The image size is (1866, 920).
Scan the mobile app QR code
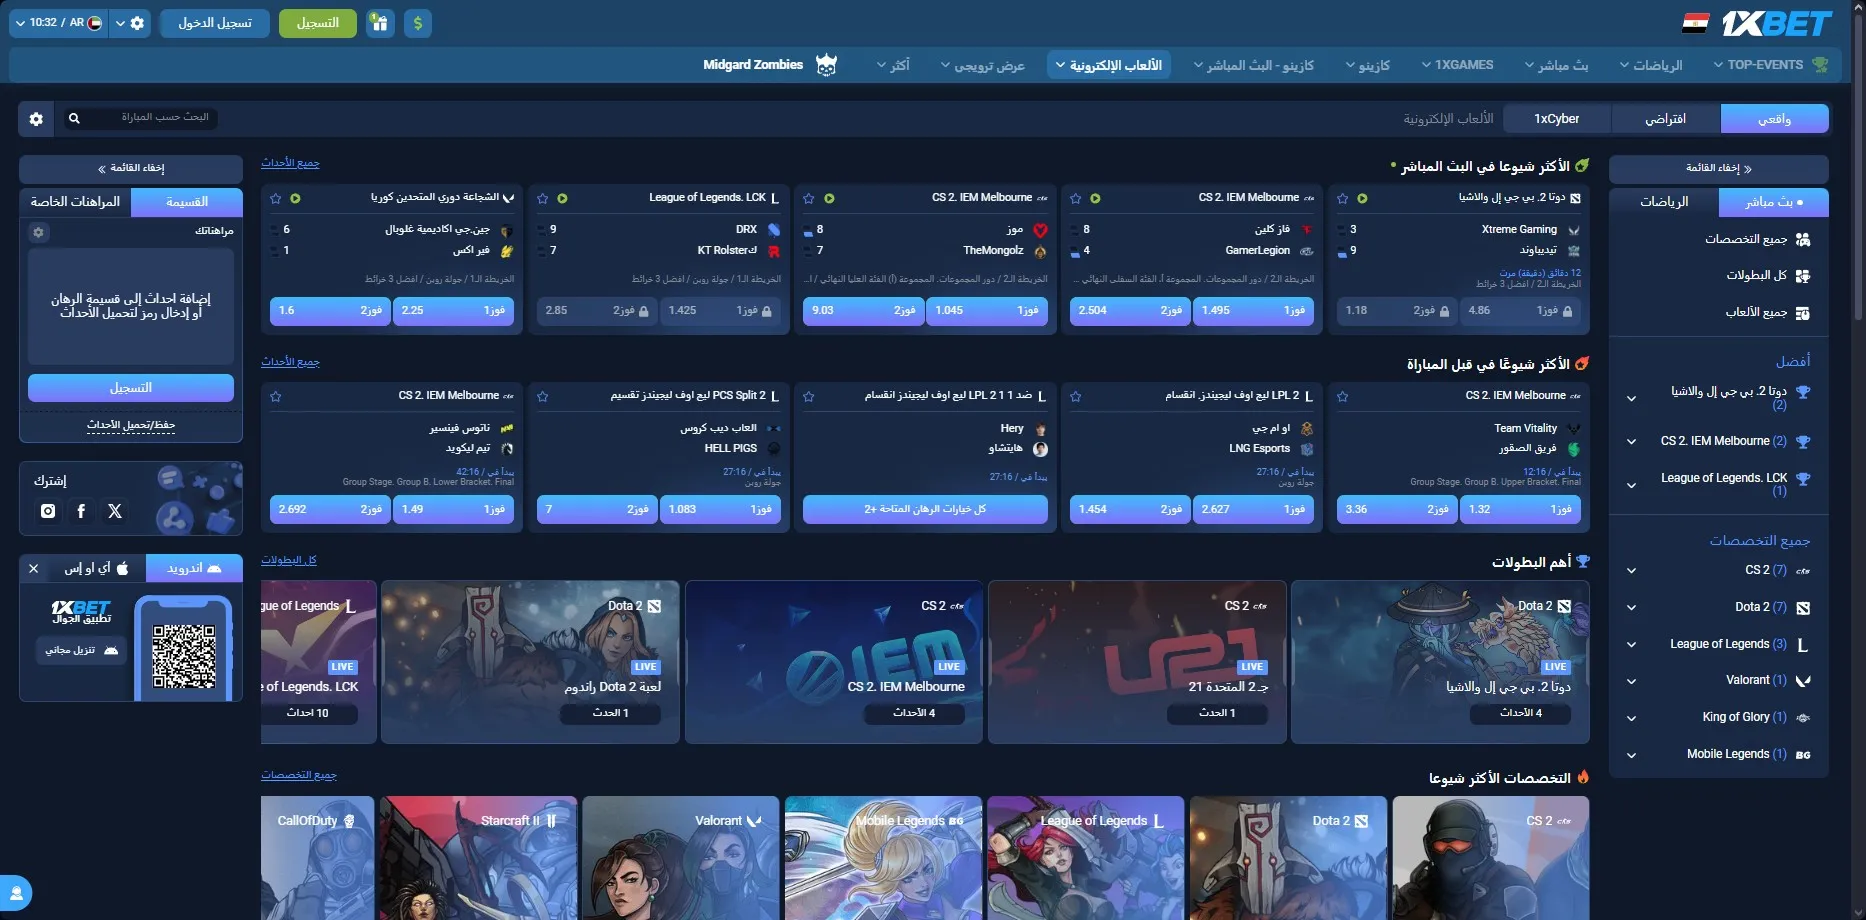184,656
